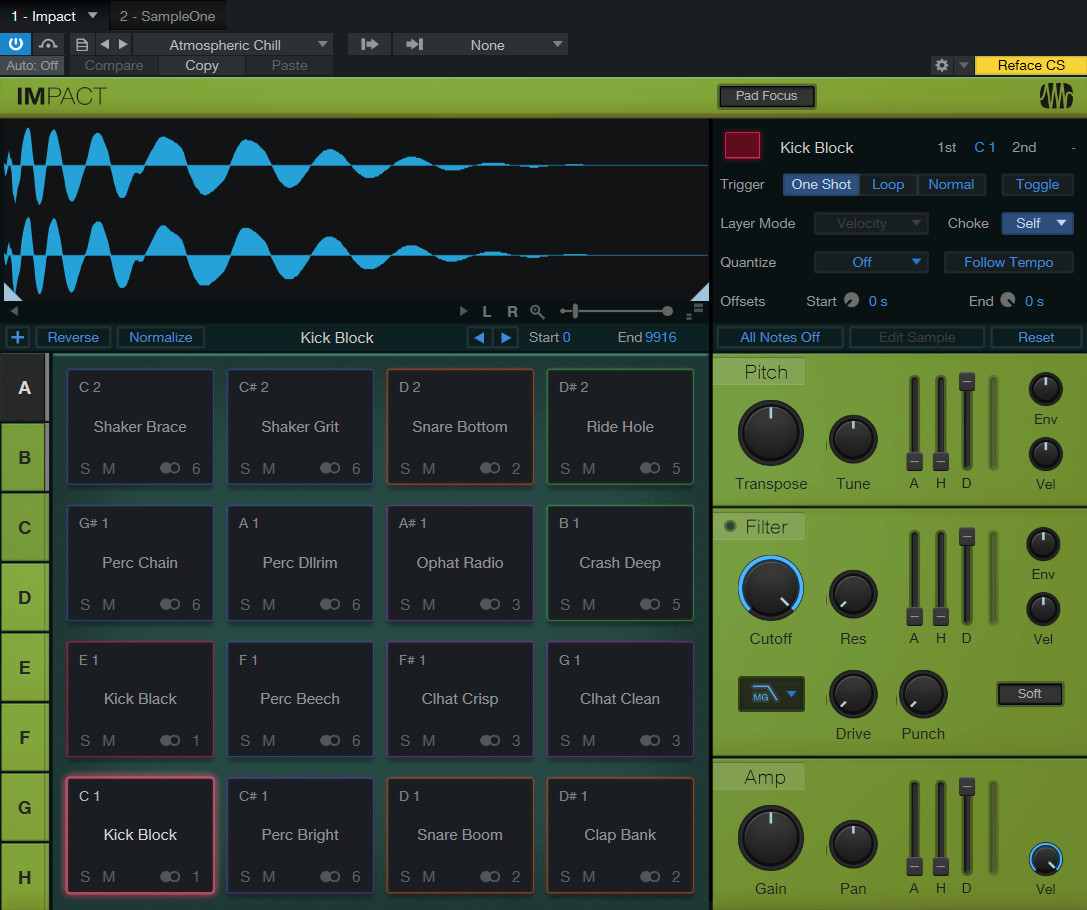Click the waveform zoom magnifier icon
Image resolution: width=1087 pixels, height=910 pixels.
click(537, 312)
